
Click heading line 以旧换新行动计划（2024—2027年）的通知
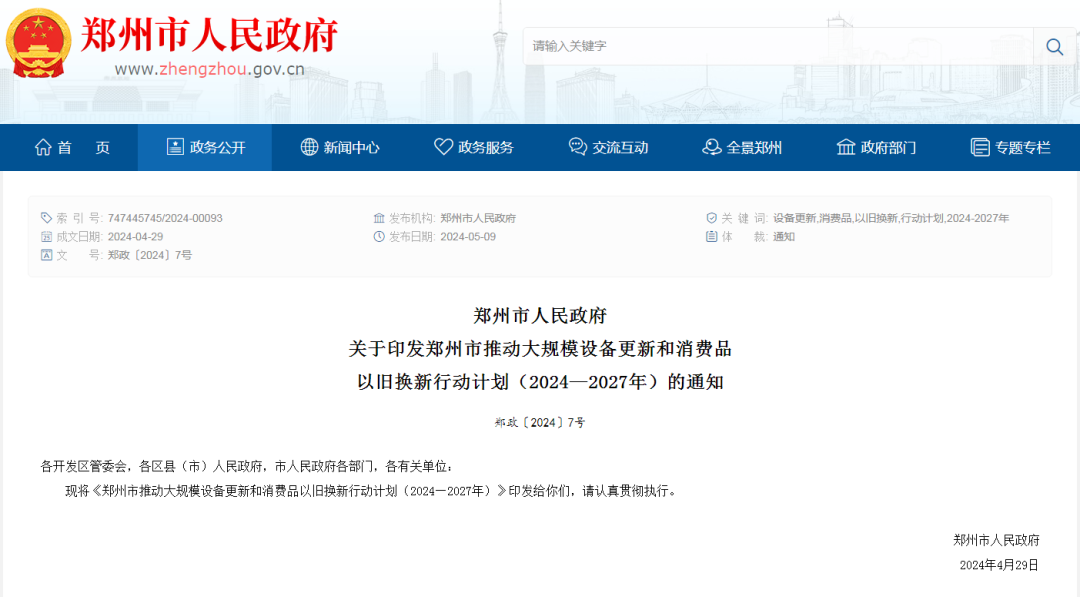[540, 382]
